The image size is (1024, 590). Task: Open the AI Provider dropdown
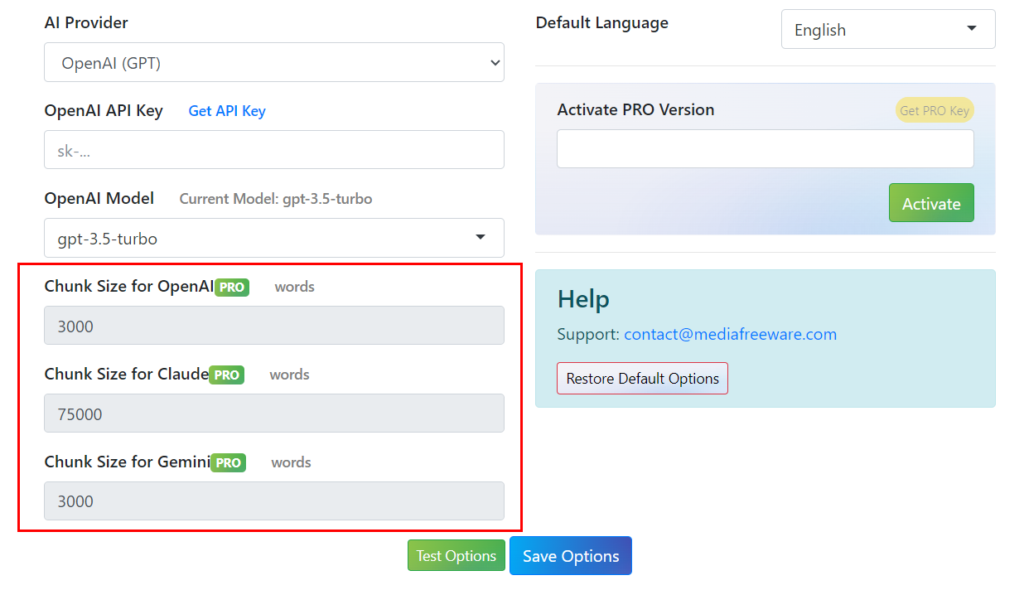[x=274, y=63]
